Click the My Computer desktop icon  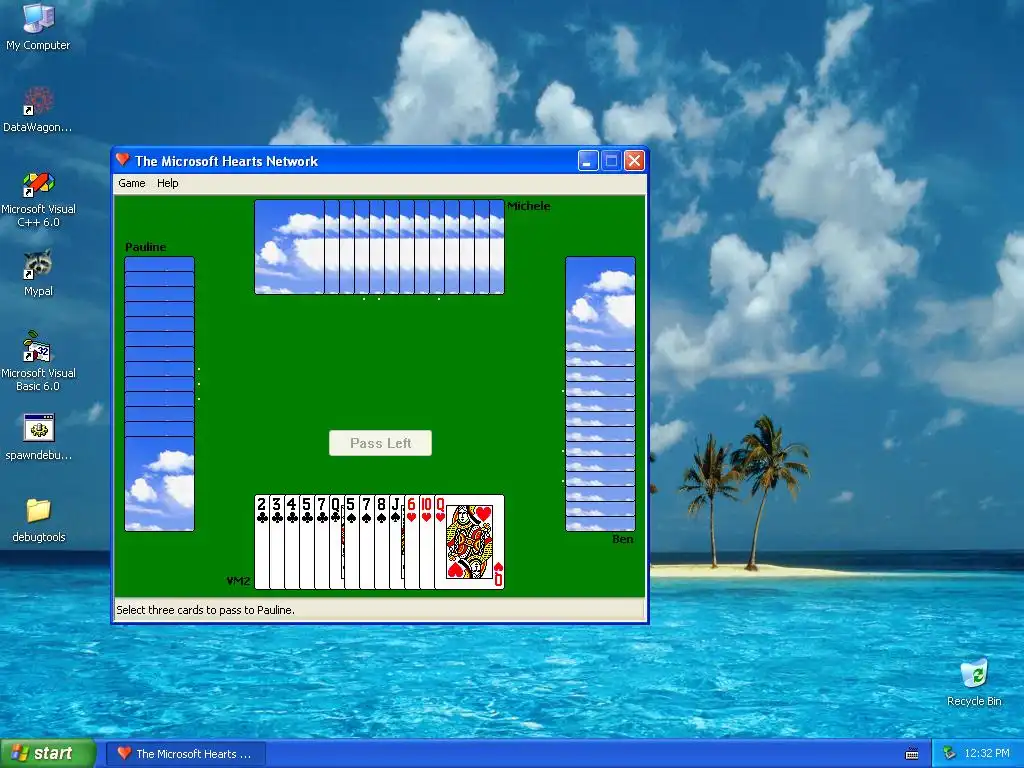[38, 27]
